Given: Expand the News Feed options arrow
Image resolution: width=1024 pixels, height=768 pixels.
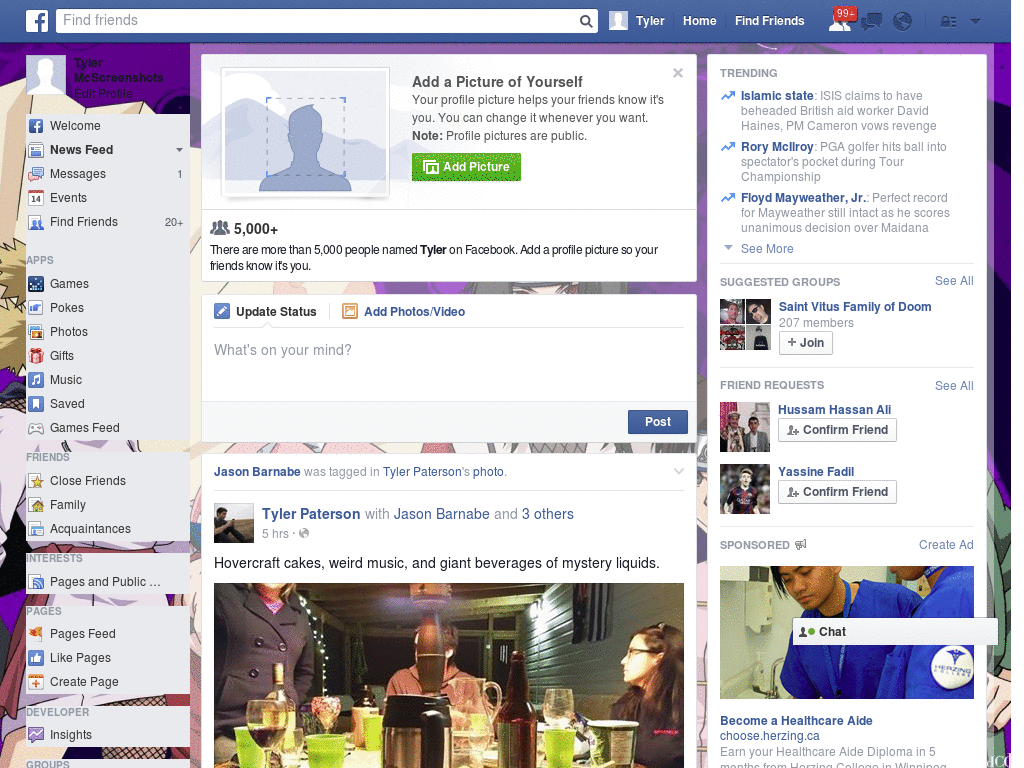Looking at the screenshot, I should point(179,150).
